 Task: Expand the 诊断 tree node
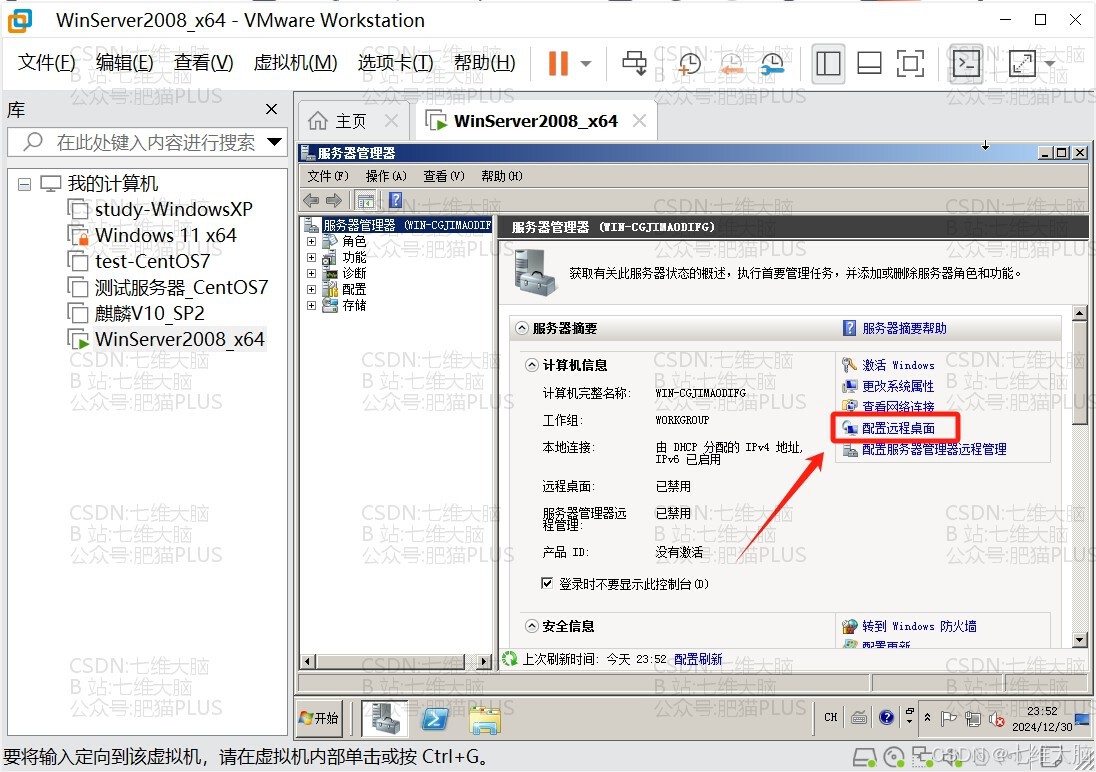[x=312, y=273]
